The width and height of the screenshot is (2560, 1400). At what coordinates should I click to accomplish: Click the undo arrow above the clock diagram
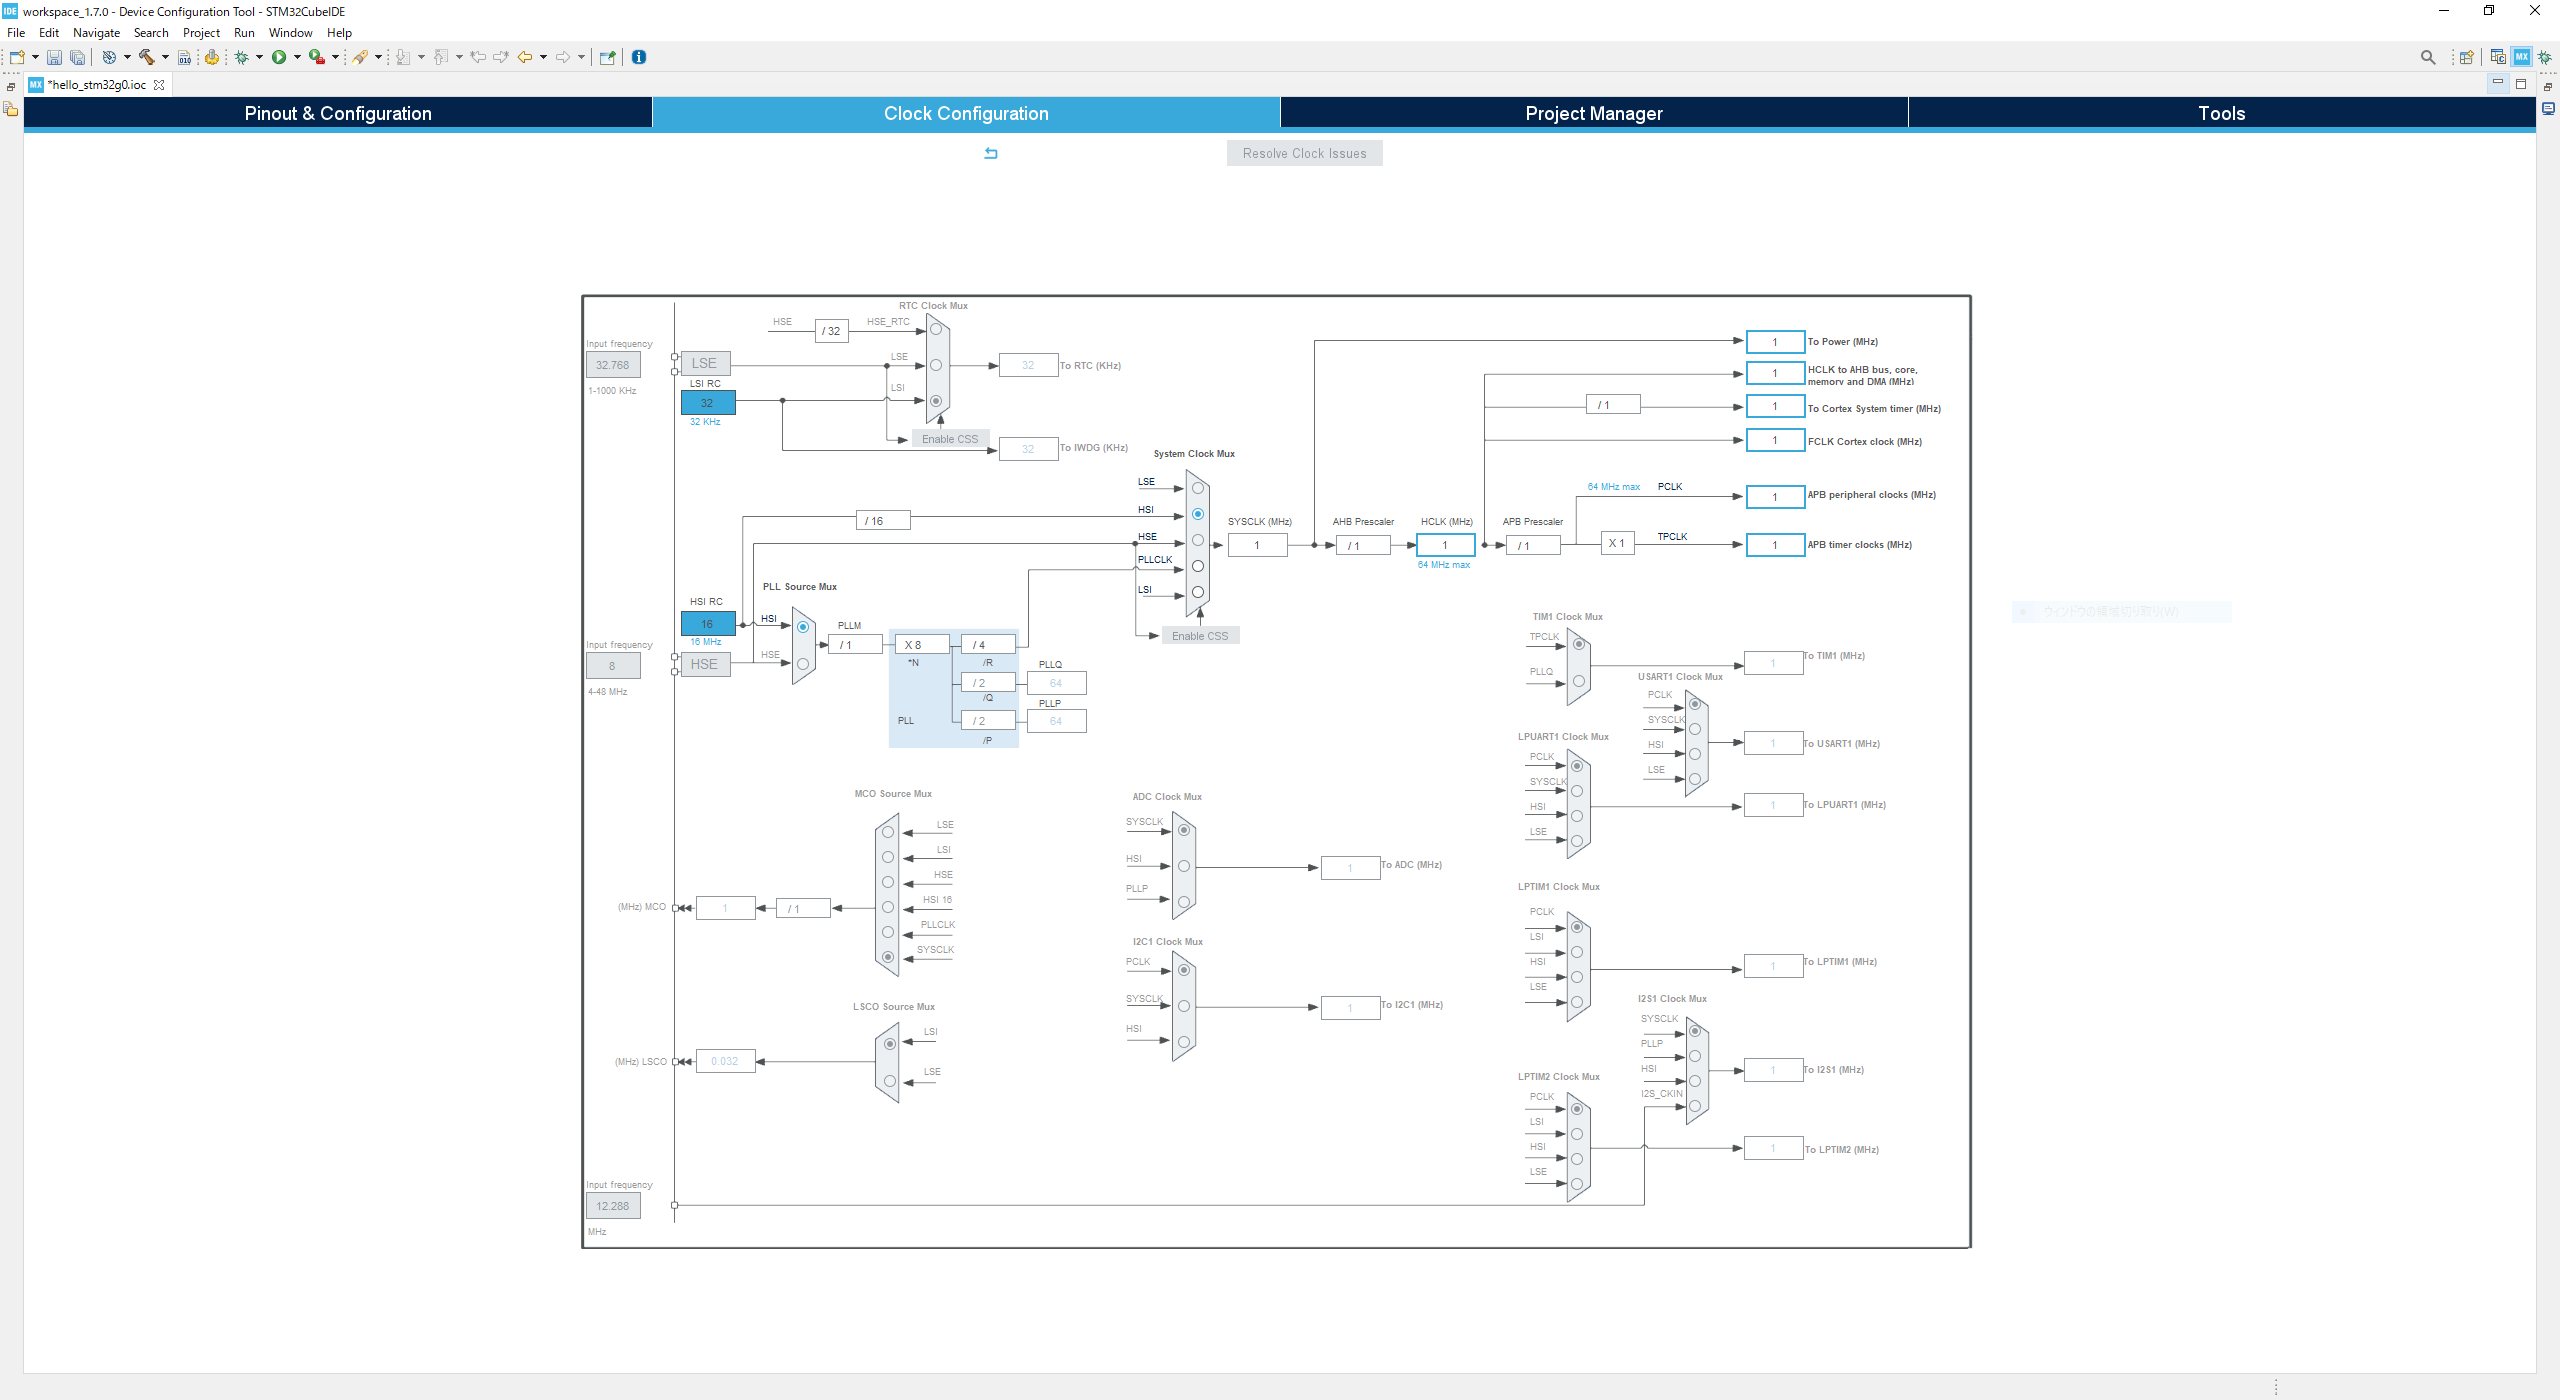point(991,153)
